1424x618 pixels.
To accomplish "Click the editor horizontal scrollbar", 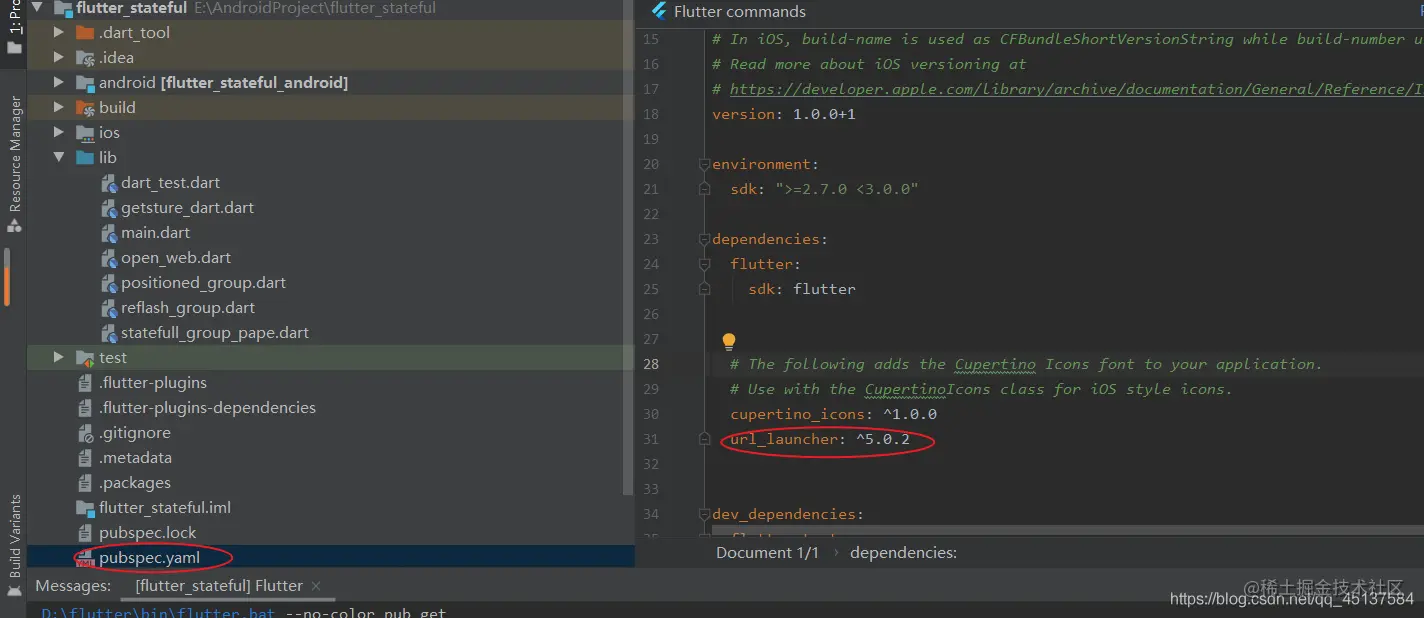I will coord(1067,529).
